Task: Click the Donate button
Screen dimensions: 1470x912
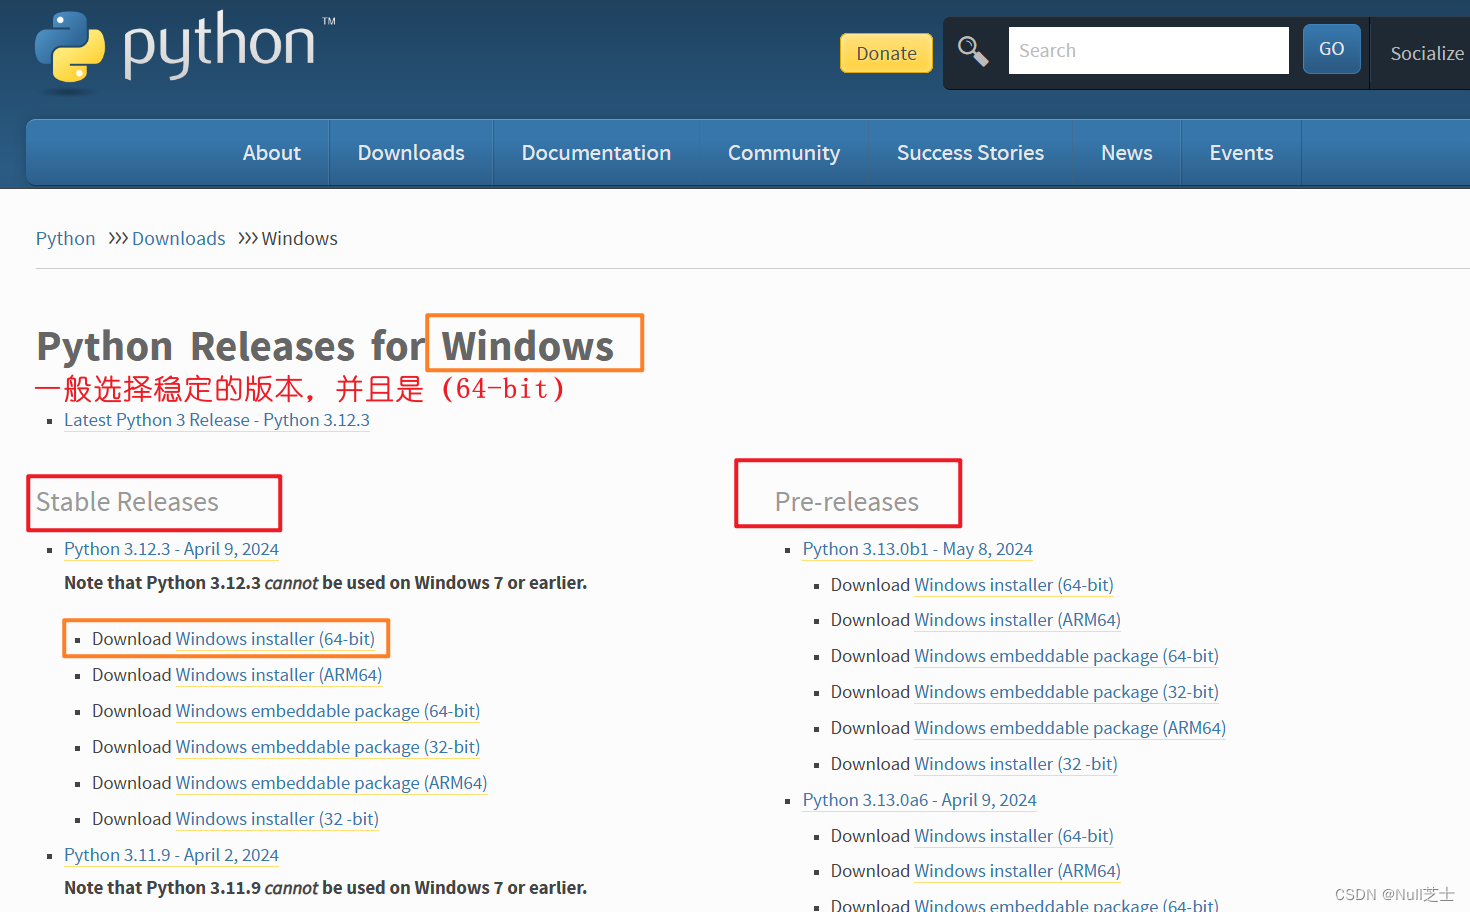Action: [886, 53]
